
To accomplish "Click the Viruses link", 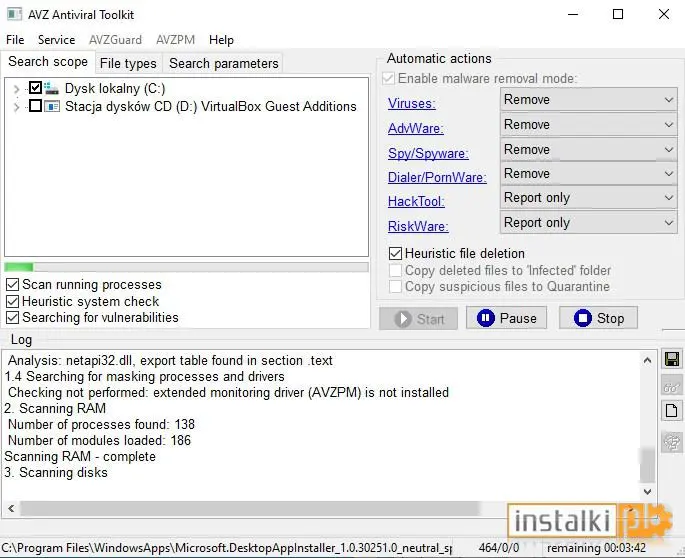I will pyautogui.click(x=412, y=104).
